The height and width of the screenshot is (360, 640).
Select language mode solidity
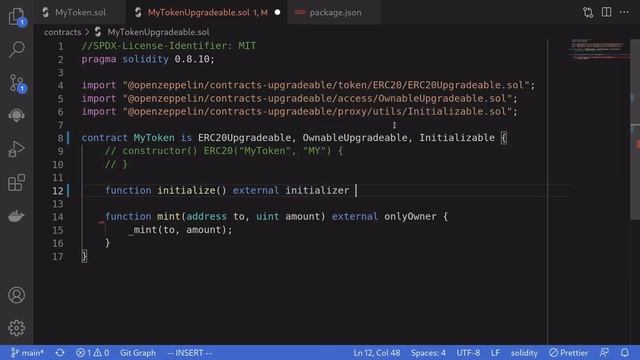click(524, 353)
